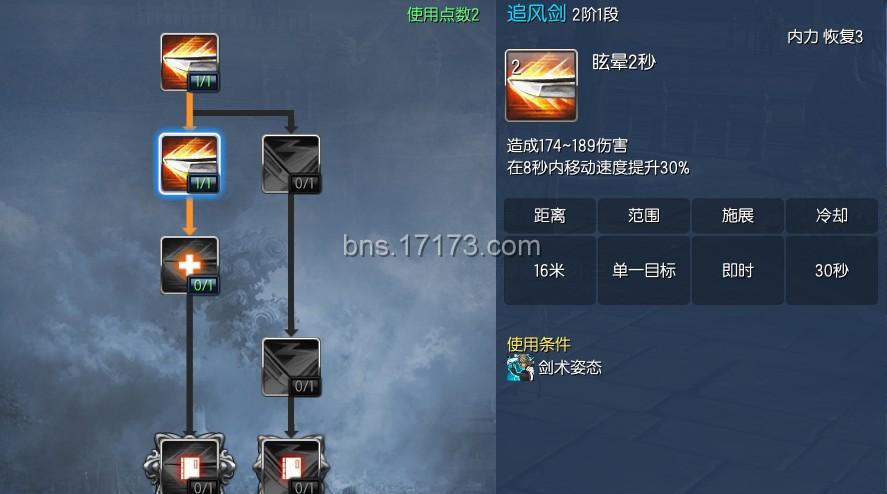Click the large 追风剑 skill preview icon
The image size is (887, 494).
tap(541, 85)
